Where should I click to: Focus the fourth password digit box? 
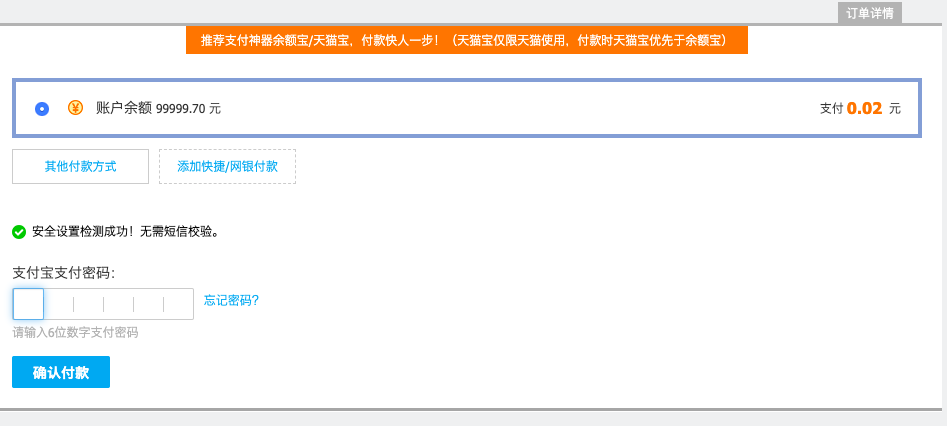coord(118,304)
